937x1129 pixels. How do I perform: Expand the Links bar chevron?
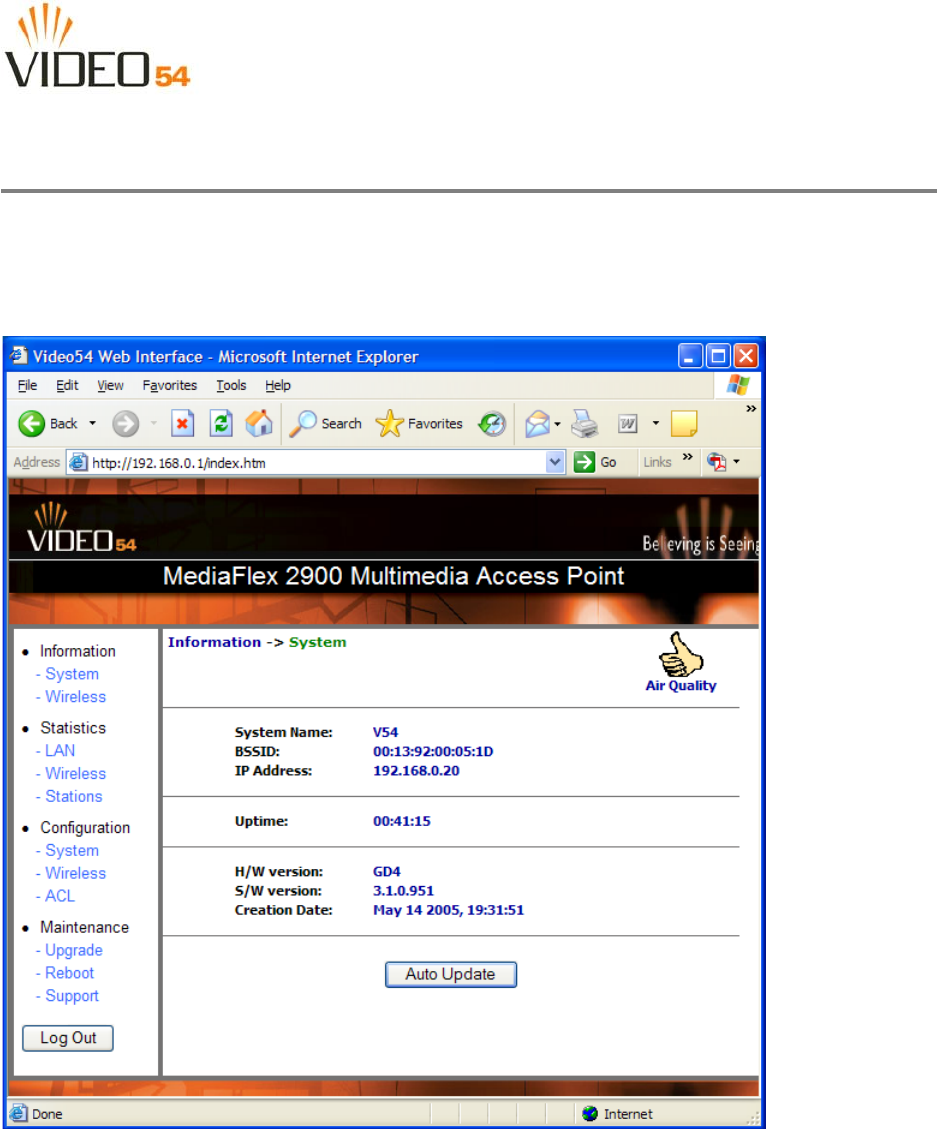tap(688, 456)
